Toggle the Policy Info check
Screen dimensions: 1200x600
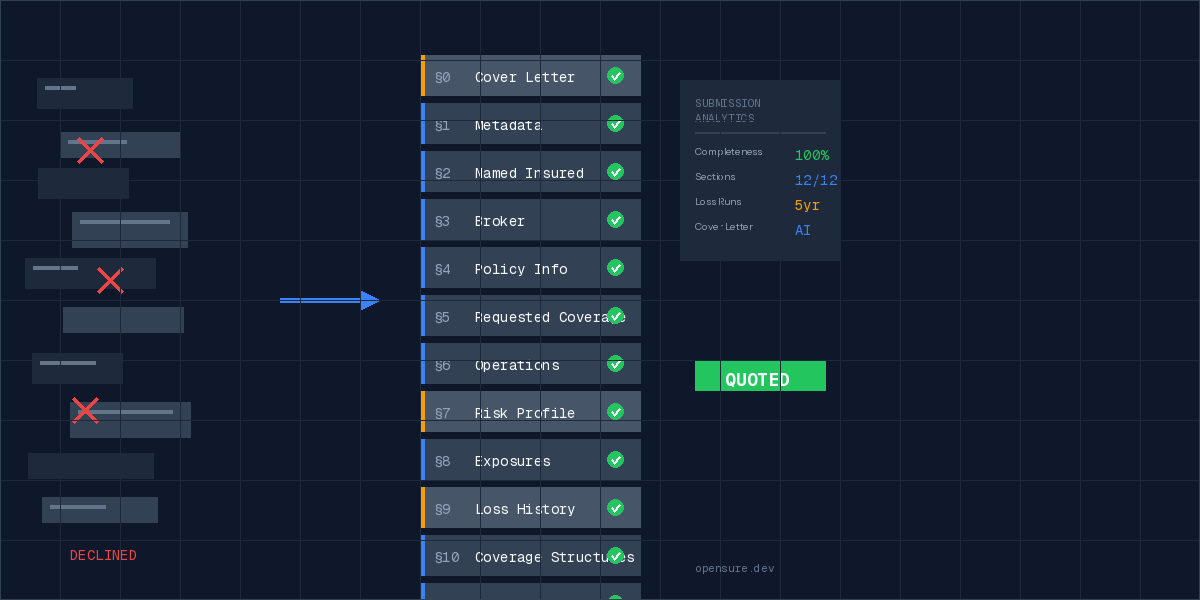(615, 268)
